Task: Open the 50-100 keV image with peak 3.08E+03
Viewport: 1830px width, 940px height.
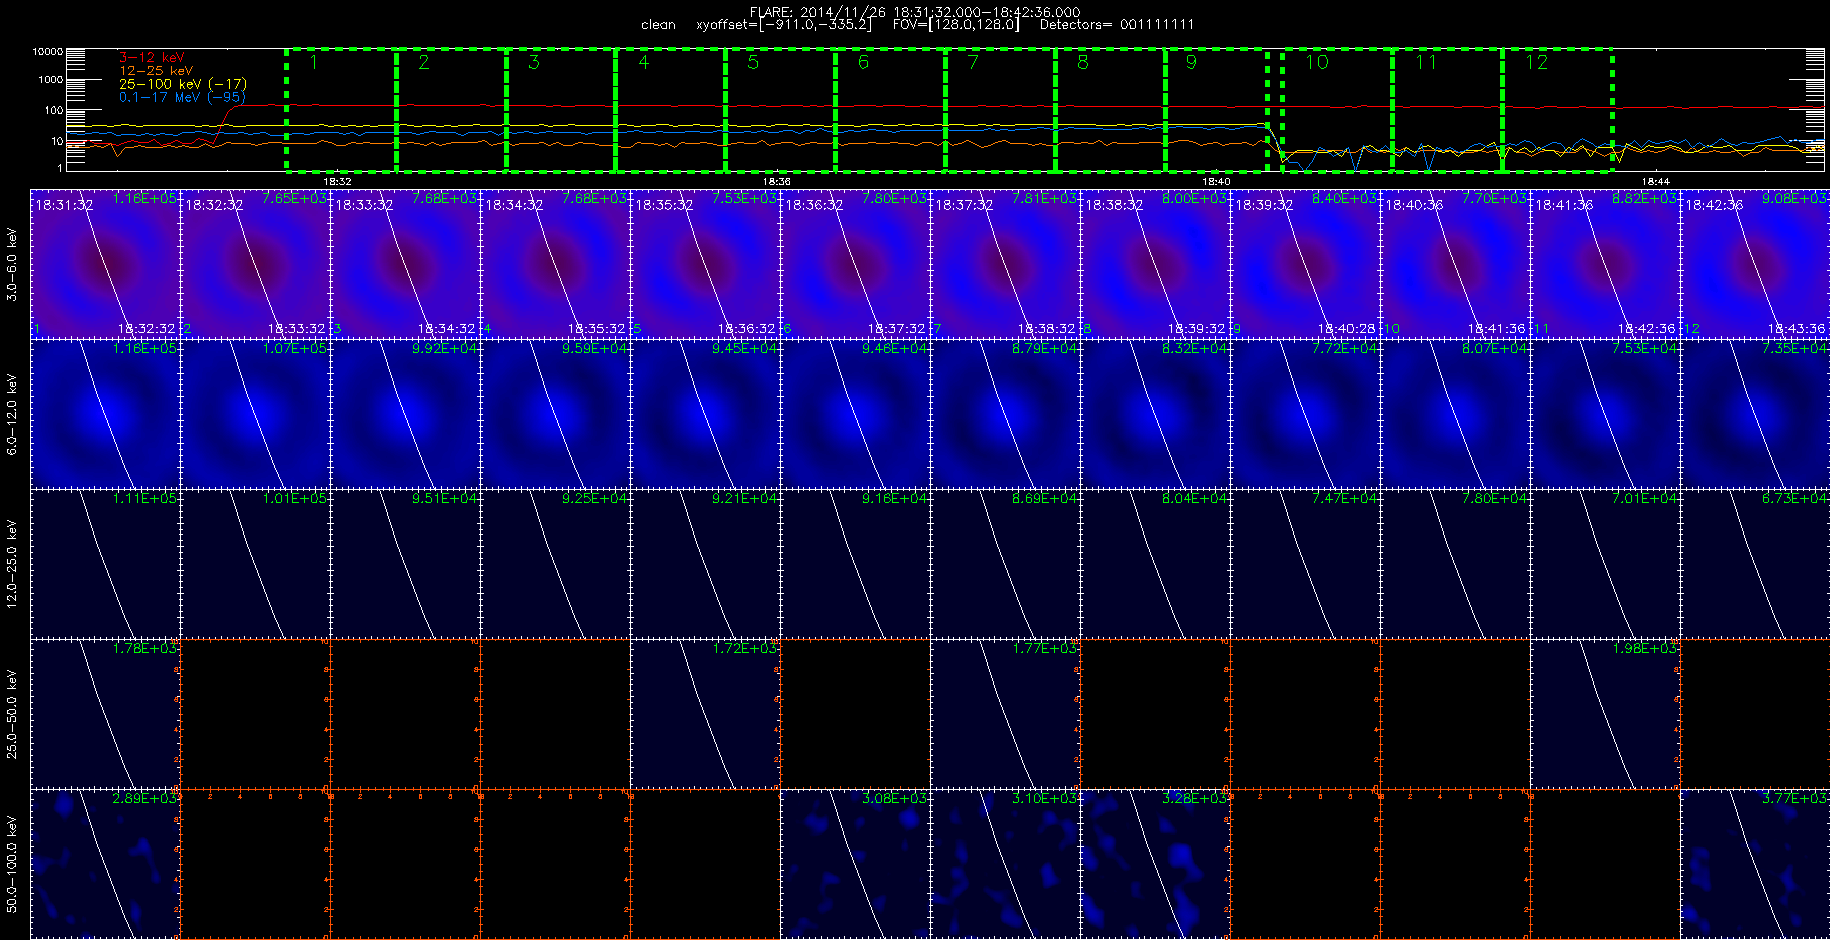Action: (855, 864)
